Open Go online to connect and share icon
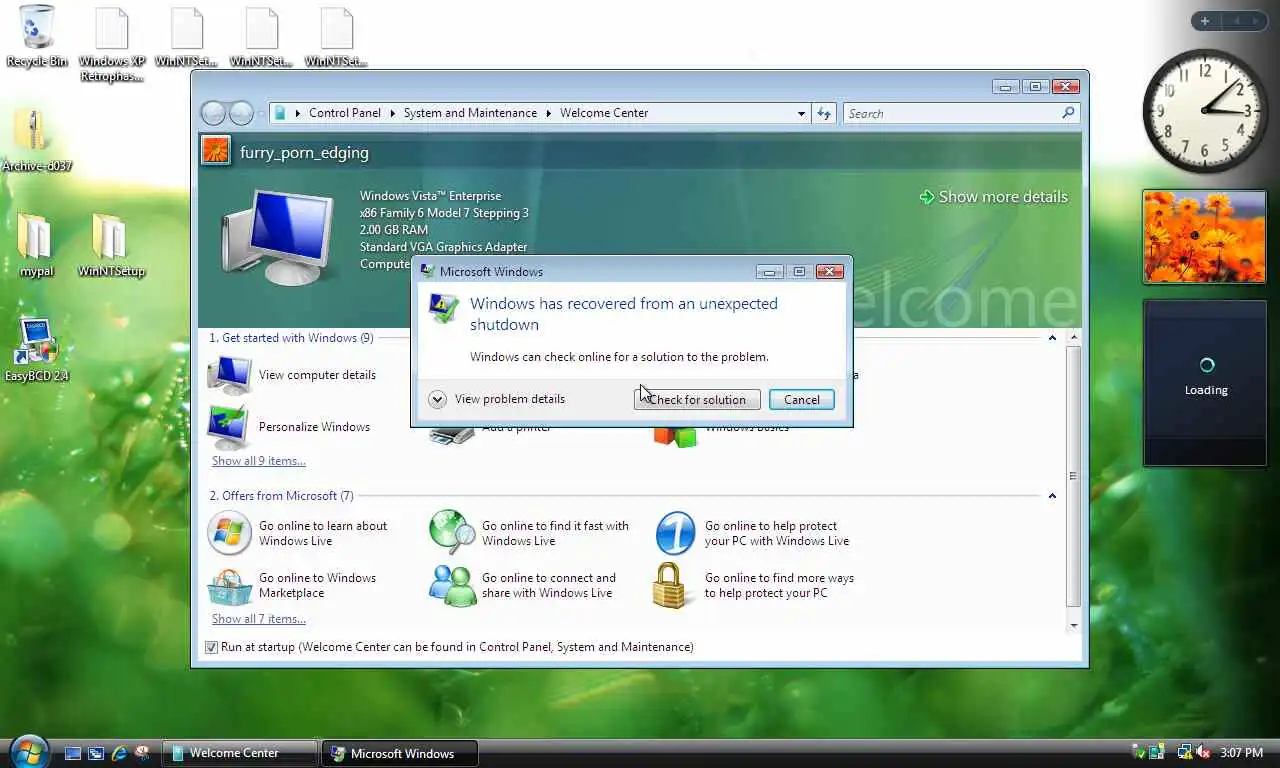This screenshot has height=768, width=1280. tap(452, 585)
